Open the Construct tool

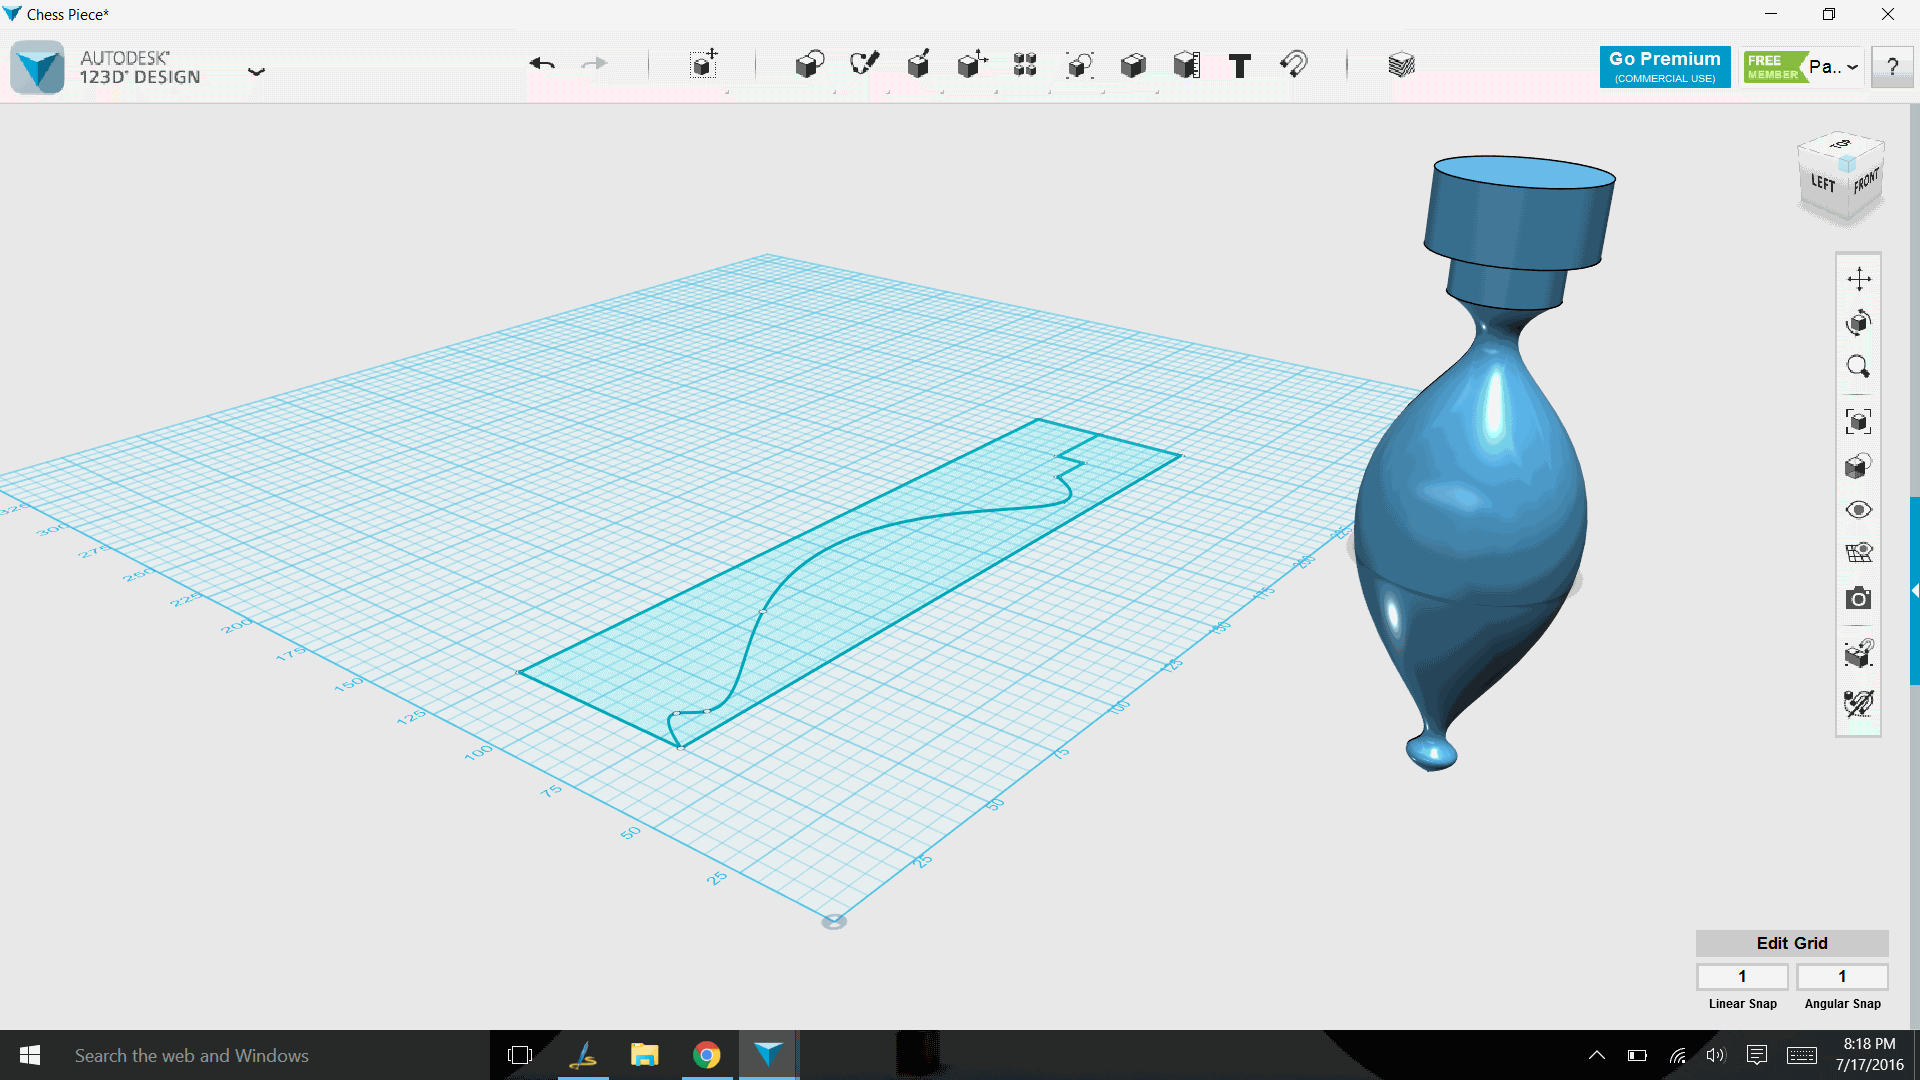(919, 64)
